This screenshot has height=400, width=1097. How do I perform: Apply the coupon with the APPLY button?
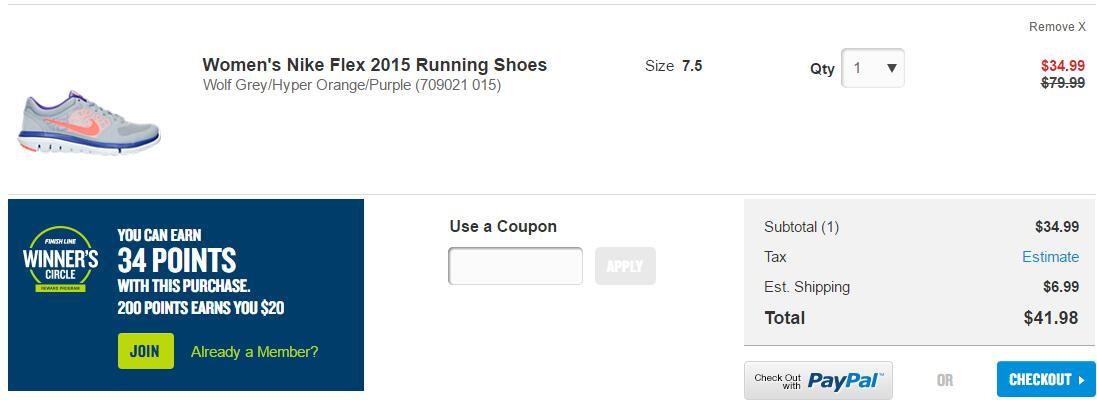click(625, 266)
